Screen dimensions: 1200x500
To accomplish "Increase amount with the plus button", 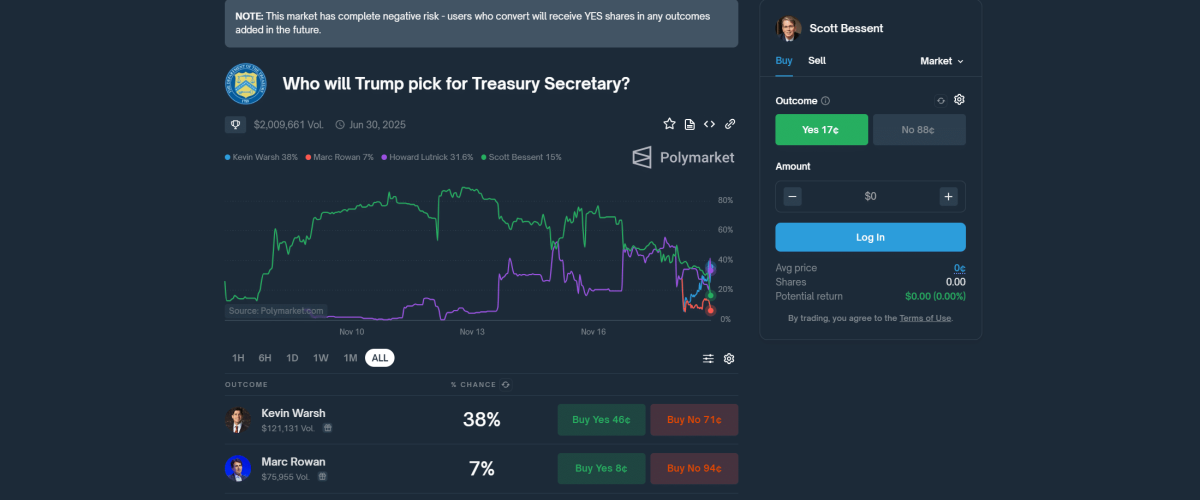I will point(948,196).
